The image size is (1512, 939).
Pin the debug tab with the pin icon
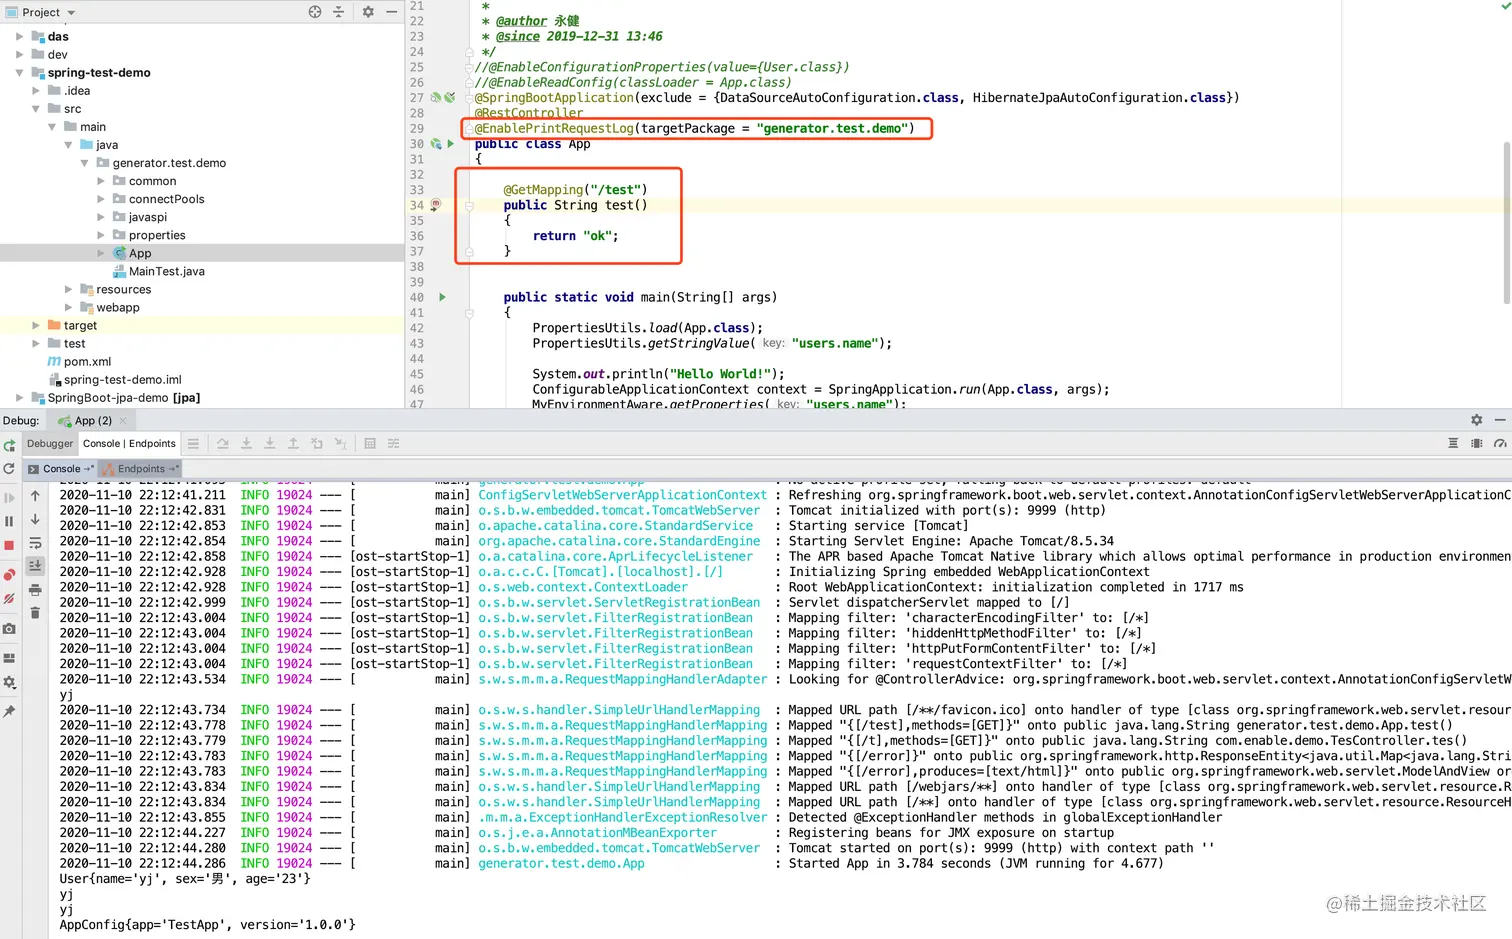click(9, 711)
